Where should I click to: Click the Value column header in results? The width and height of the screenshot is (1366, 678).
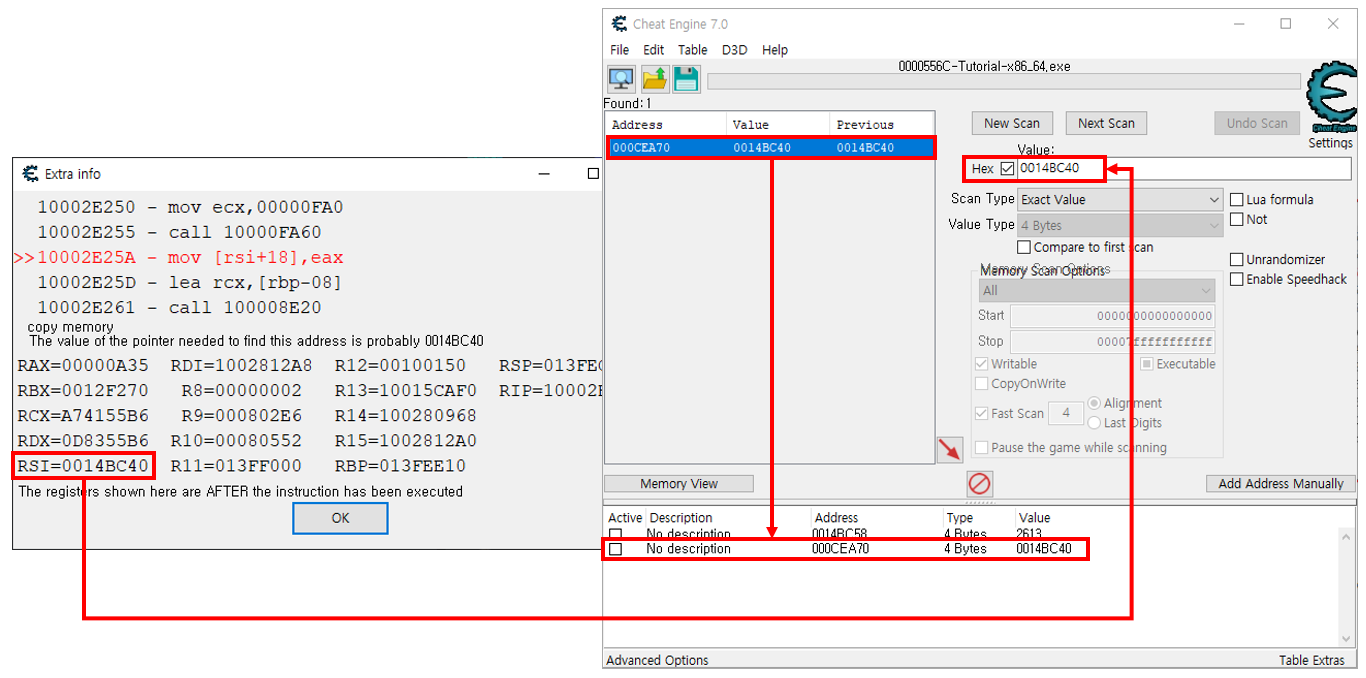(778, 125)
